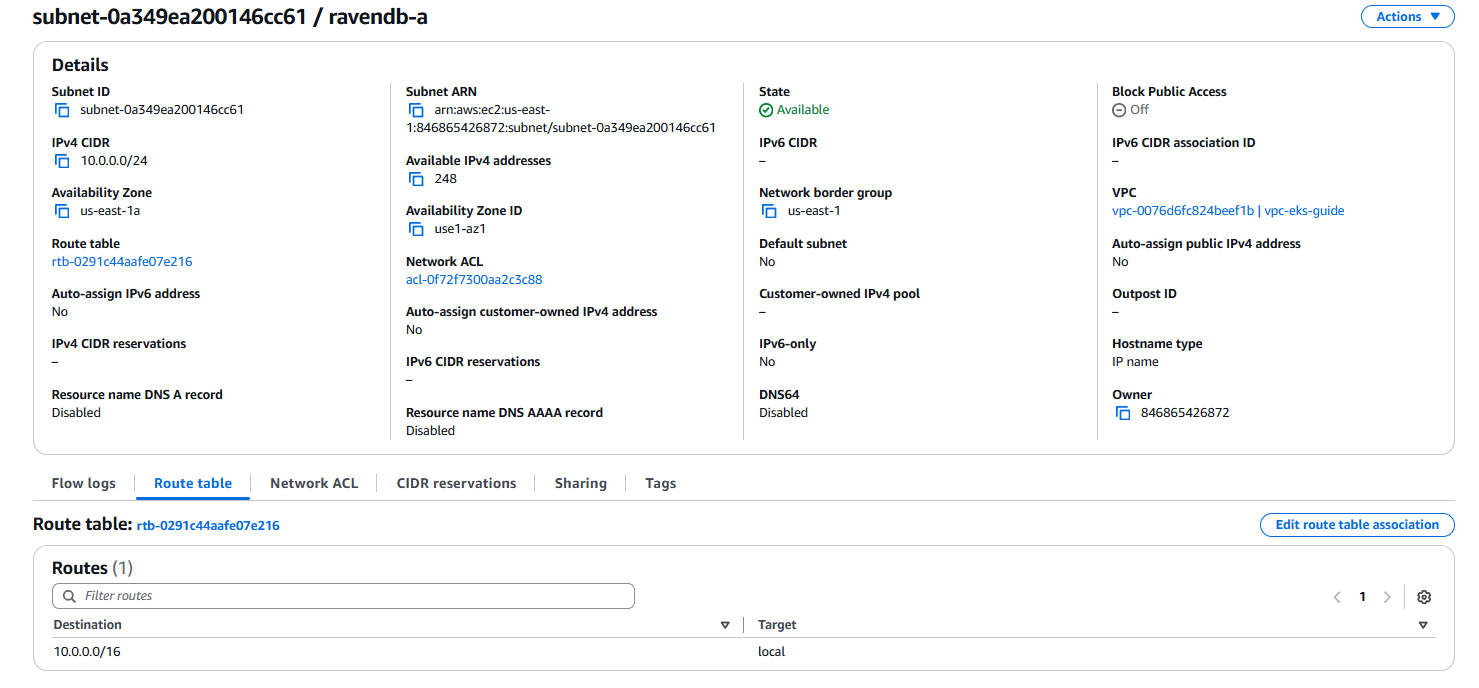Viewport: 1479px width, 688px height.
Task: Open the Network ACL tab
Action: click(x=314, y=483)
